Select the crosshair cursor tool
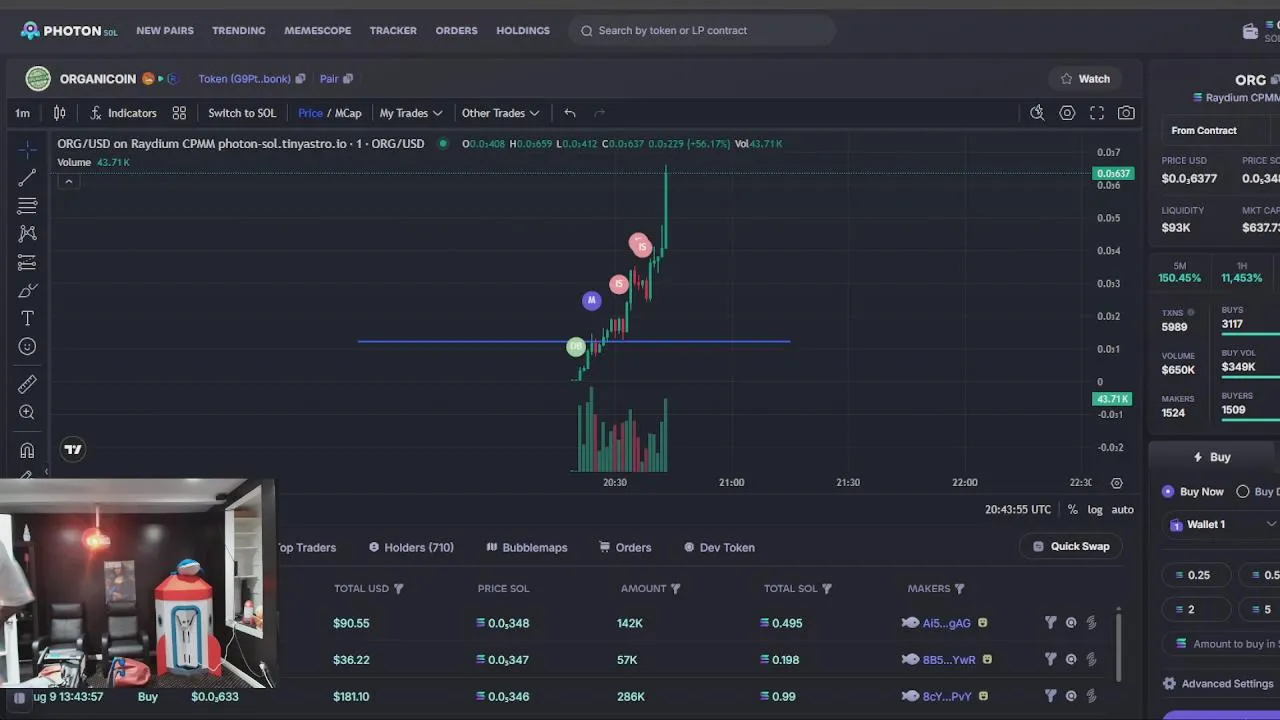Viewport: 1280px width, 720px height. point(27,149)
